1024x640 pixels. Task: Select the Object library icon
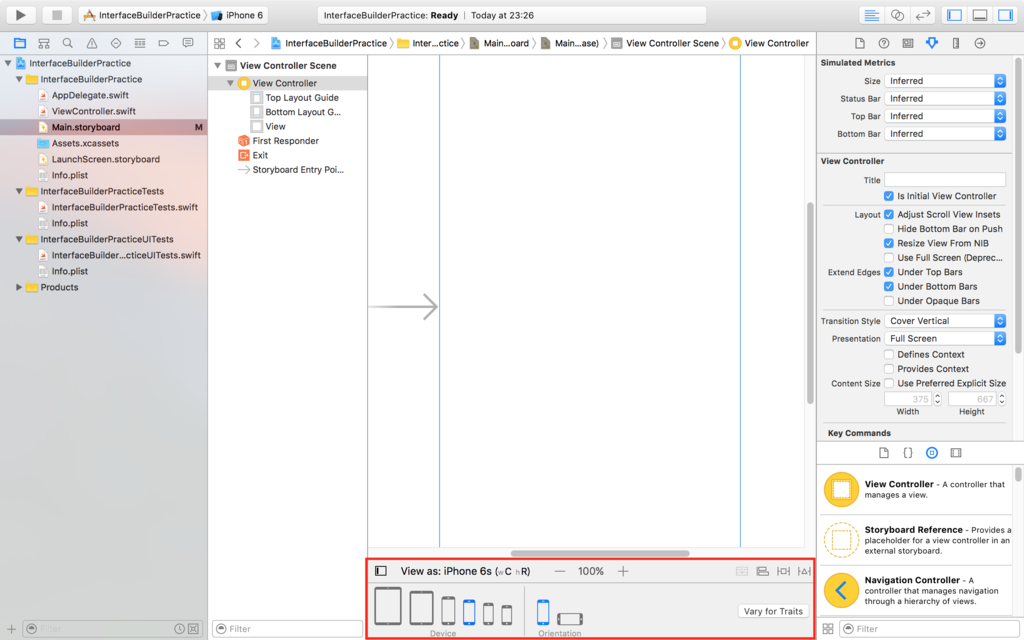click(x=931, y=452)
